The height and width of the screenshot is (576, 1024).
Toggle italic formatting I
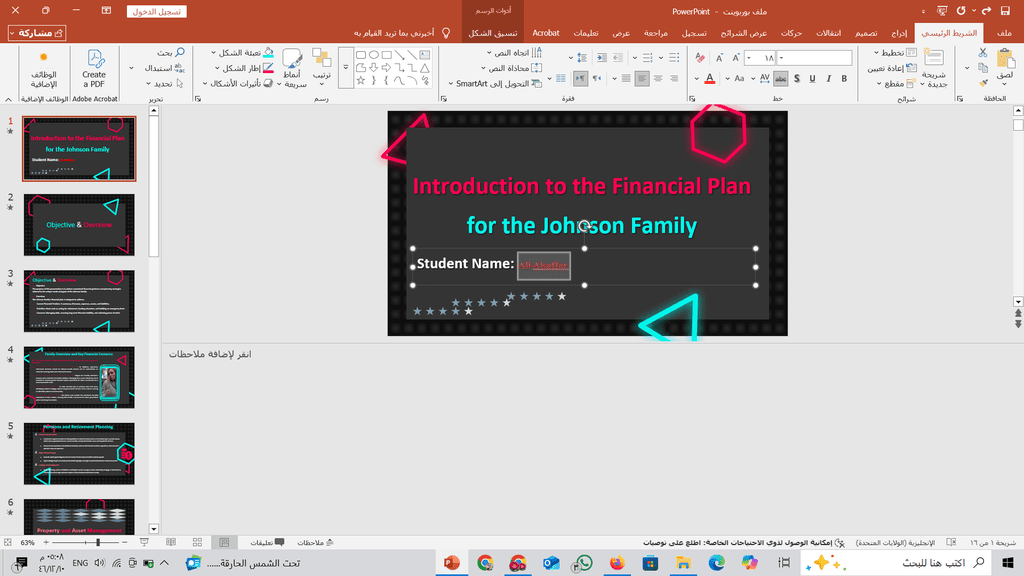pos(828,78)
